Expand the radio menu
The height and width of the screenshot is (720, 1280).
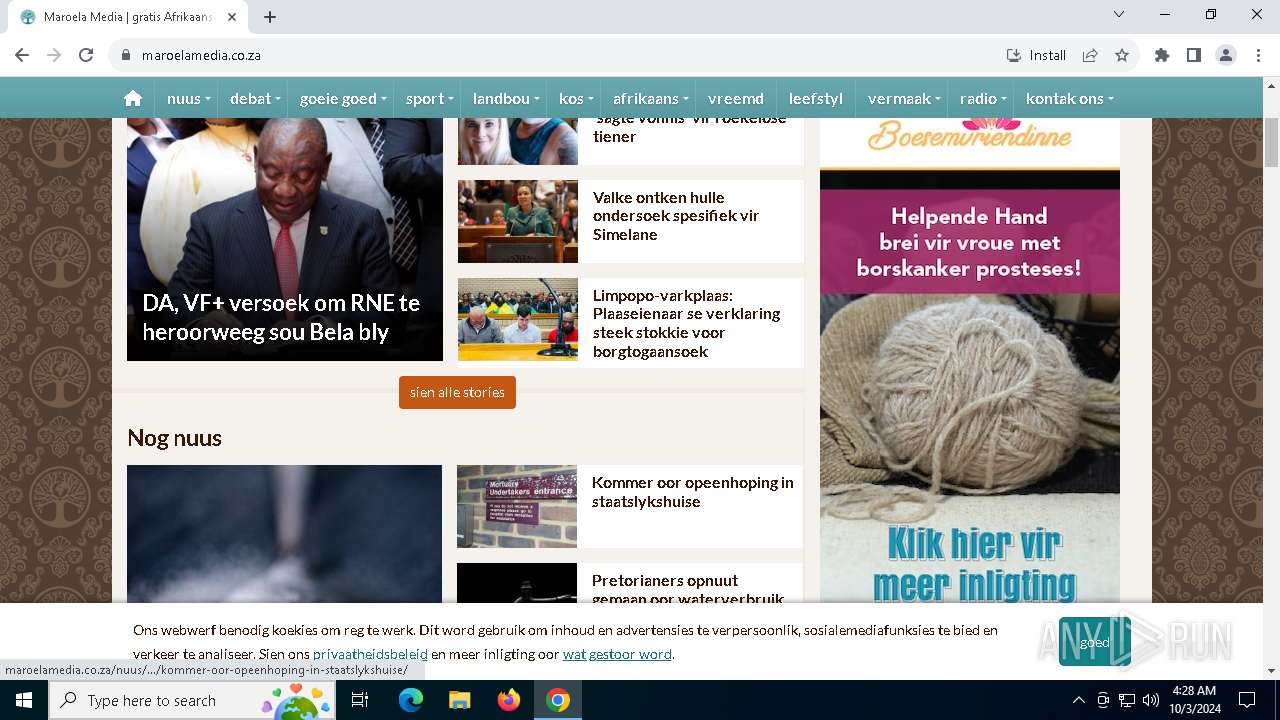point(983,98)
